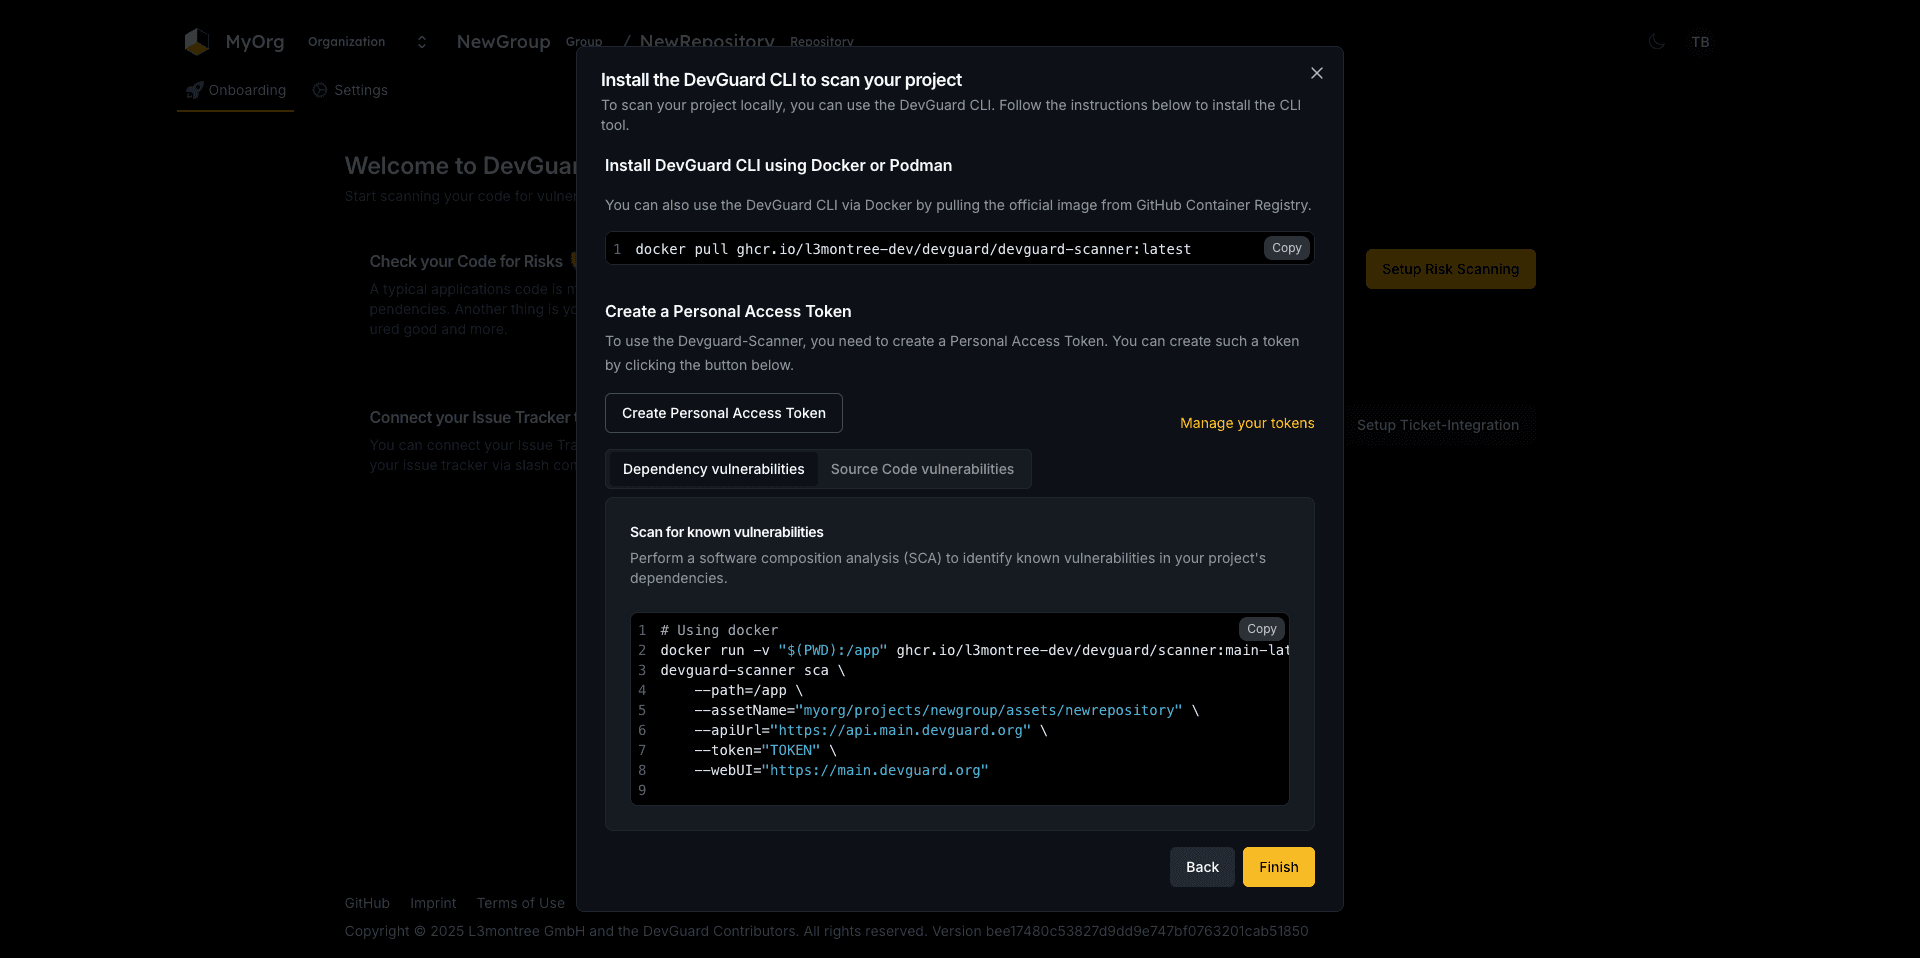Screen dimensions: 1920x958
Task: Expand the Organization switcher chevron
Action: click(421, 42)
